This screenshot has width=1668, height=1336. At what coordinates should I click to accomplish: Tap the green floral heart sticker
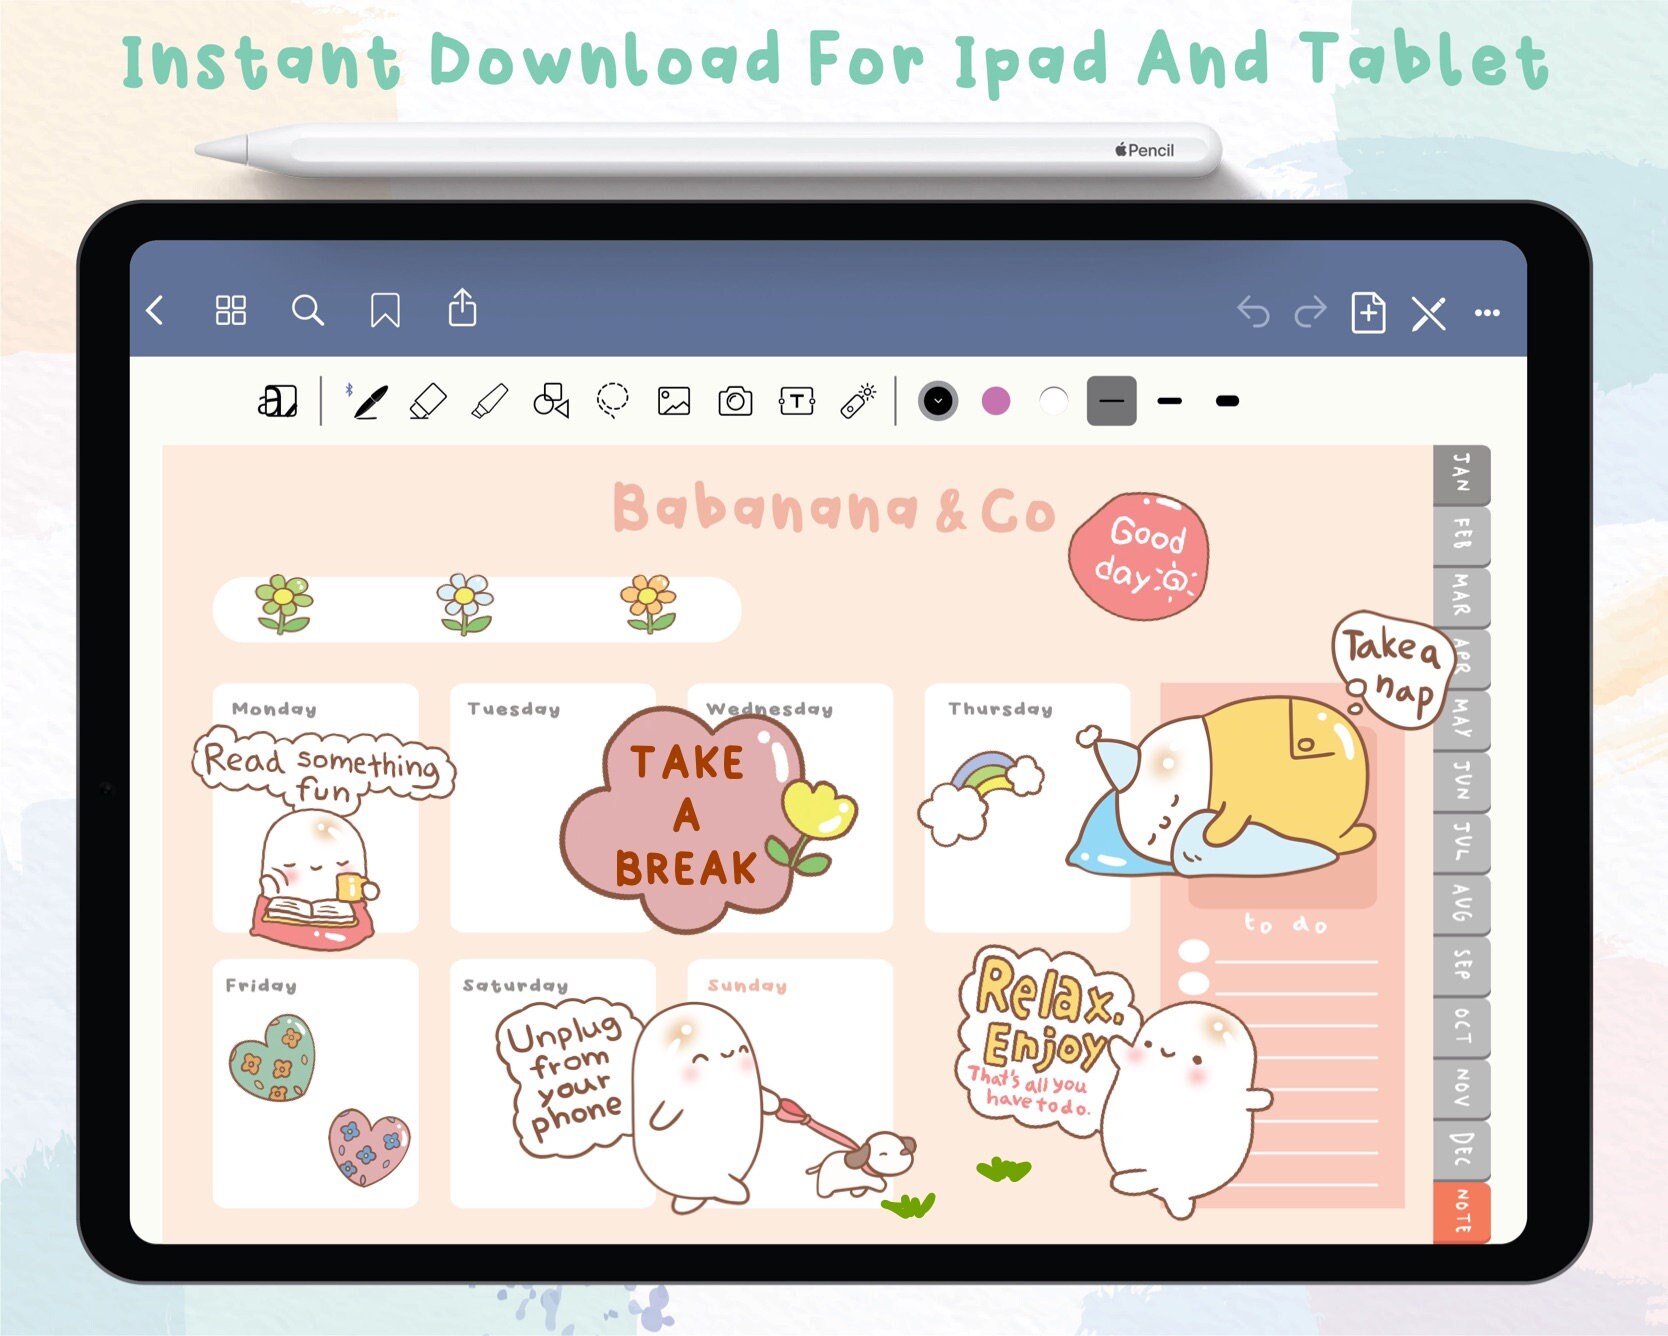coord(272,1058)
